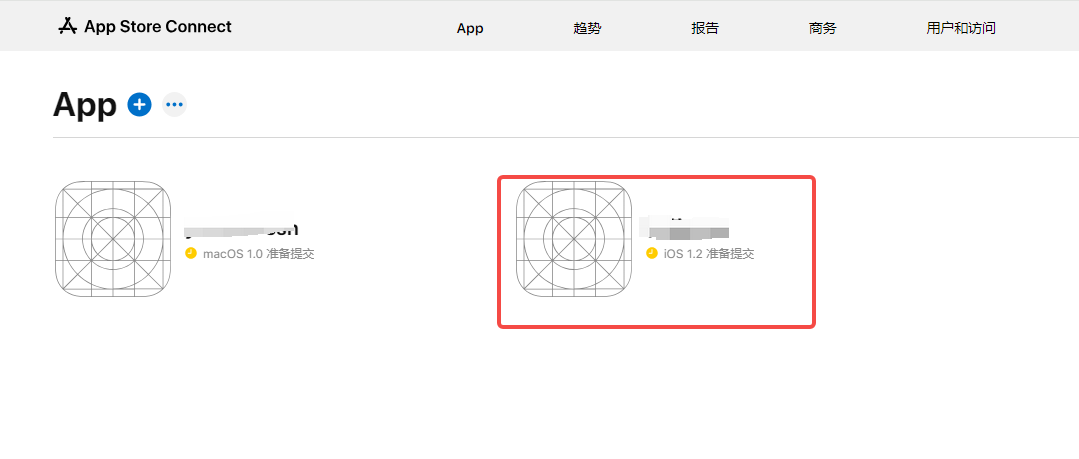Go to the 商务 tab
This screenshot has height=459, width=1079.
point(822,28)
